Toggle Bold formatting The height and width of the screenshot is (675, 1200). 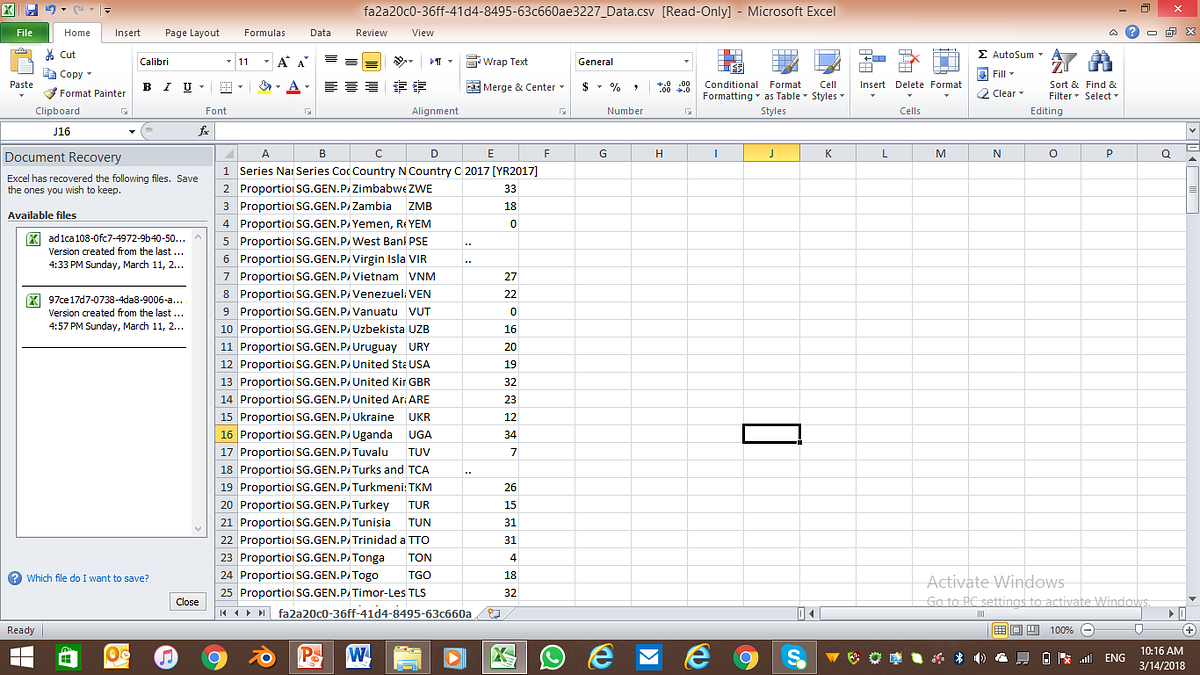pyautogui.click(x=147, y=87)
